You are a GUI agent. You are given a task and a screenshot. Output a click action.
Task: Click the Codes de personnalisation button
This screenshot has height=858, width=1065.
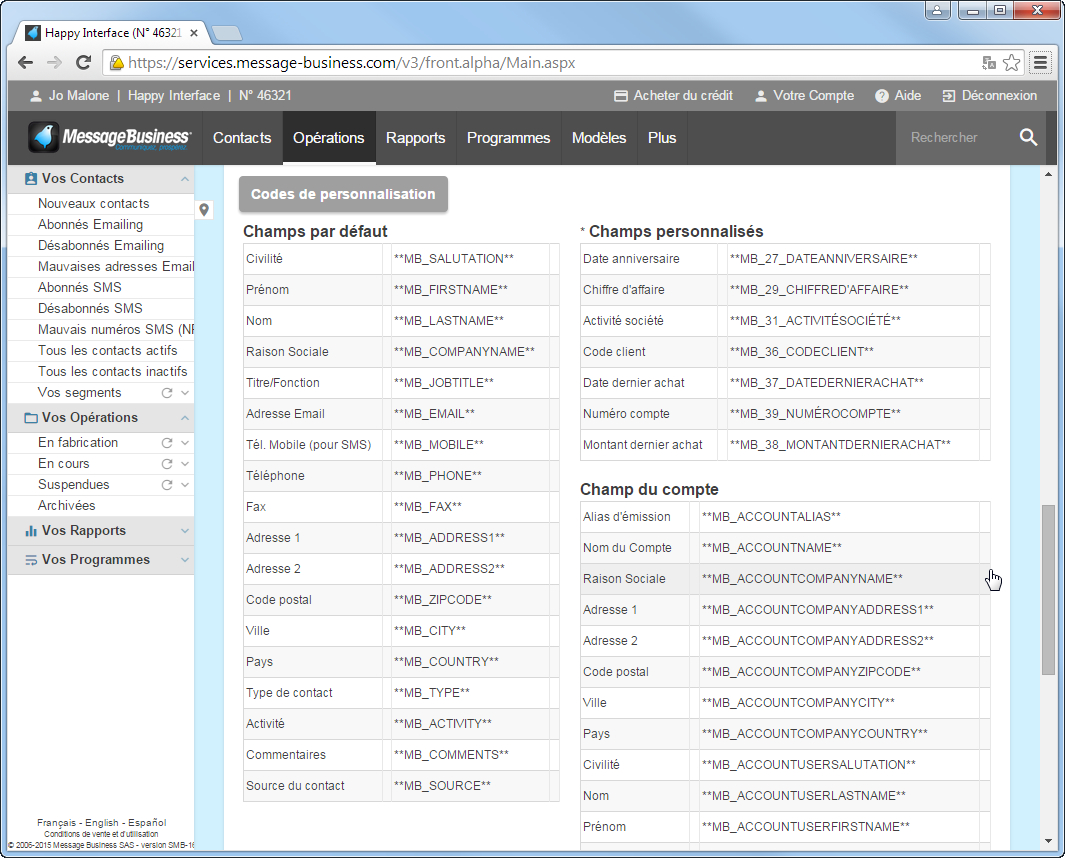(x=343, y=194)
